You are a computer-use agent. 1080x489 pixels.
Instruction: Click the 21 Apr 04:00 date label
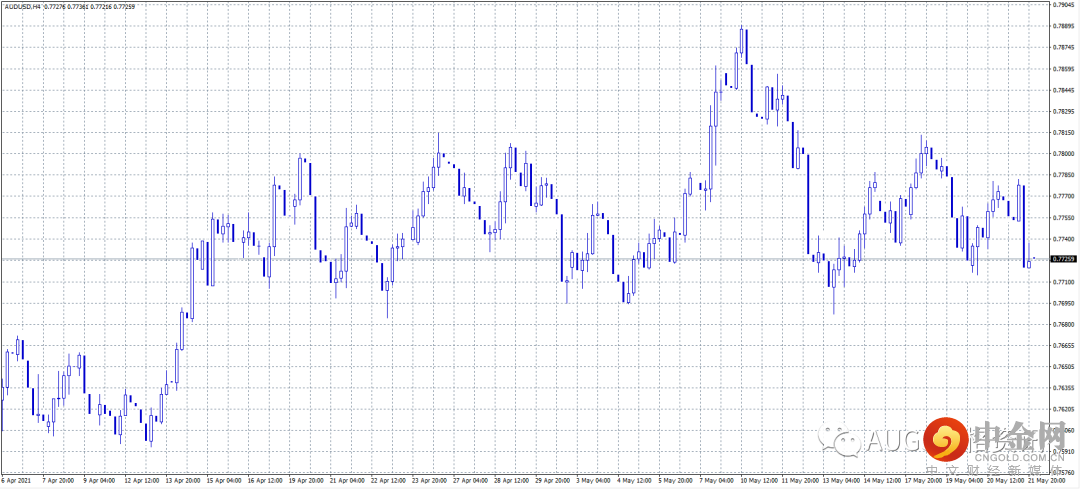click(x=349, y=479)
